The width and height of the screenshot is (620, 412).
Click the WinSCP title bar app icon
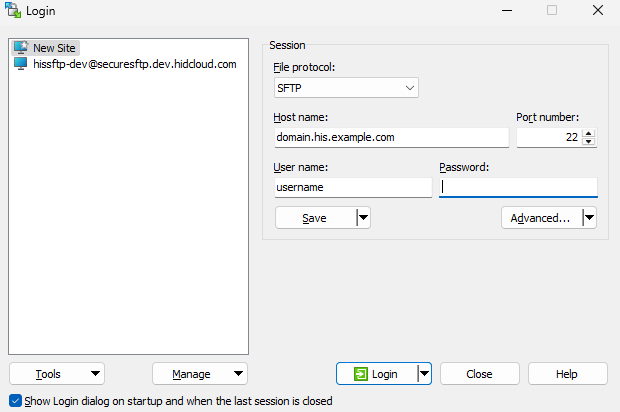point(13,11)
